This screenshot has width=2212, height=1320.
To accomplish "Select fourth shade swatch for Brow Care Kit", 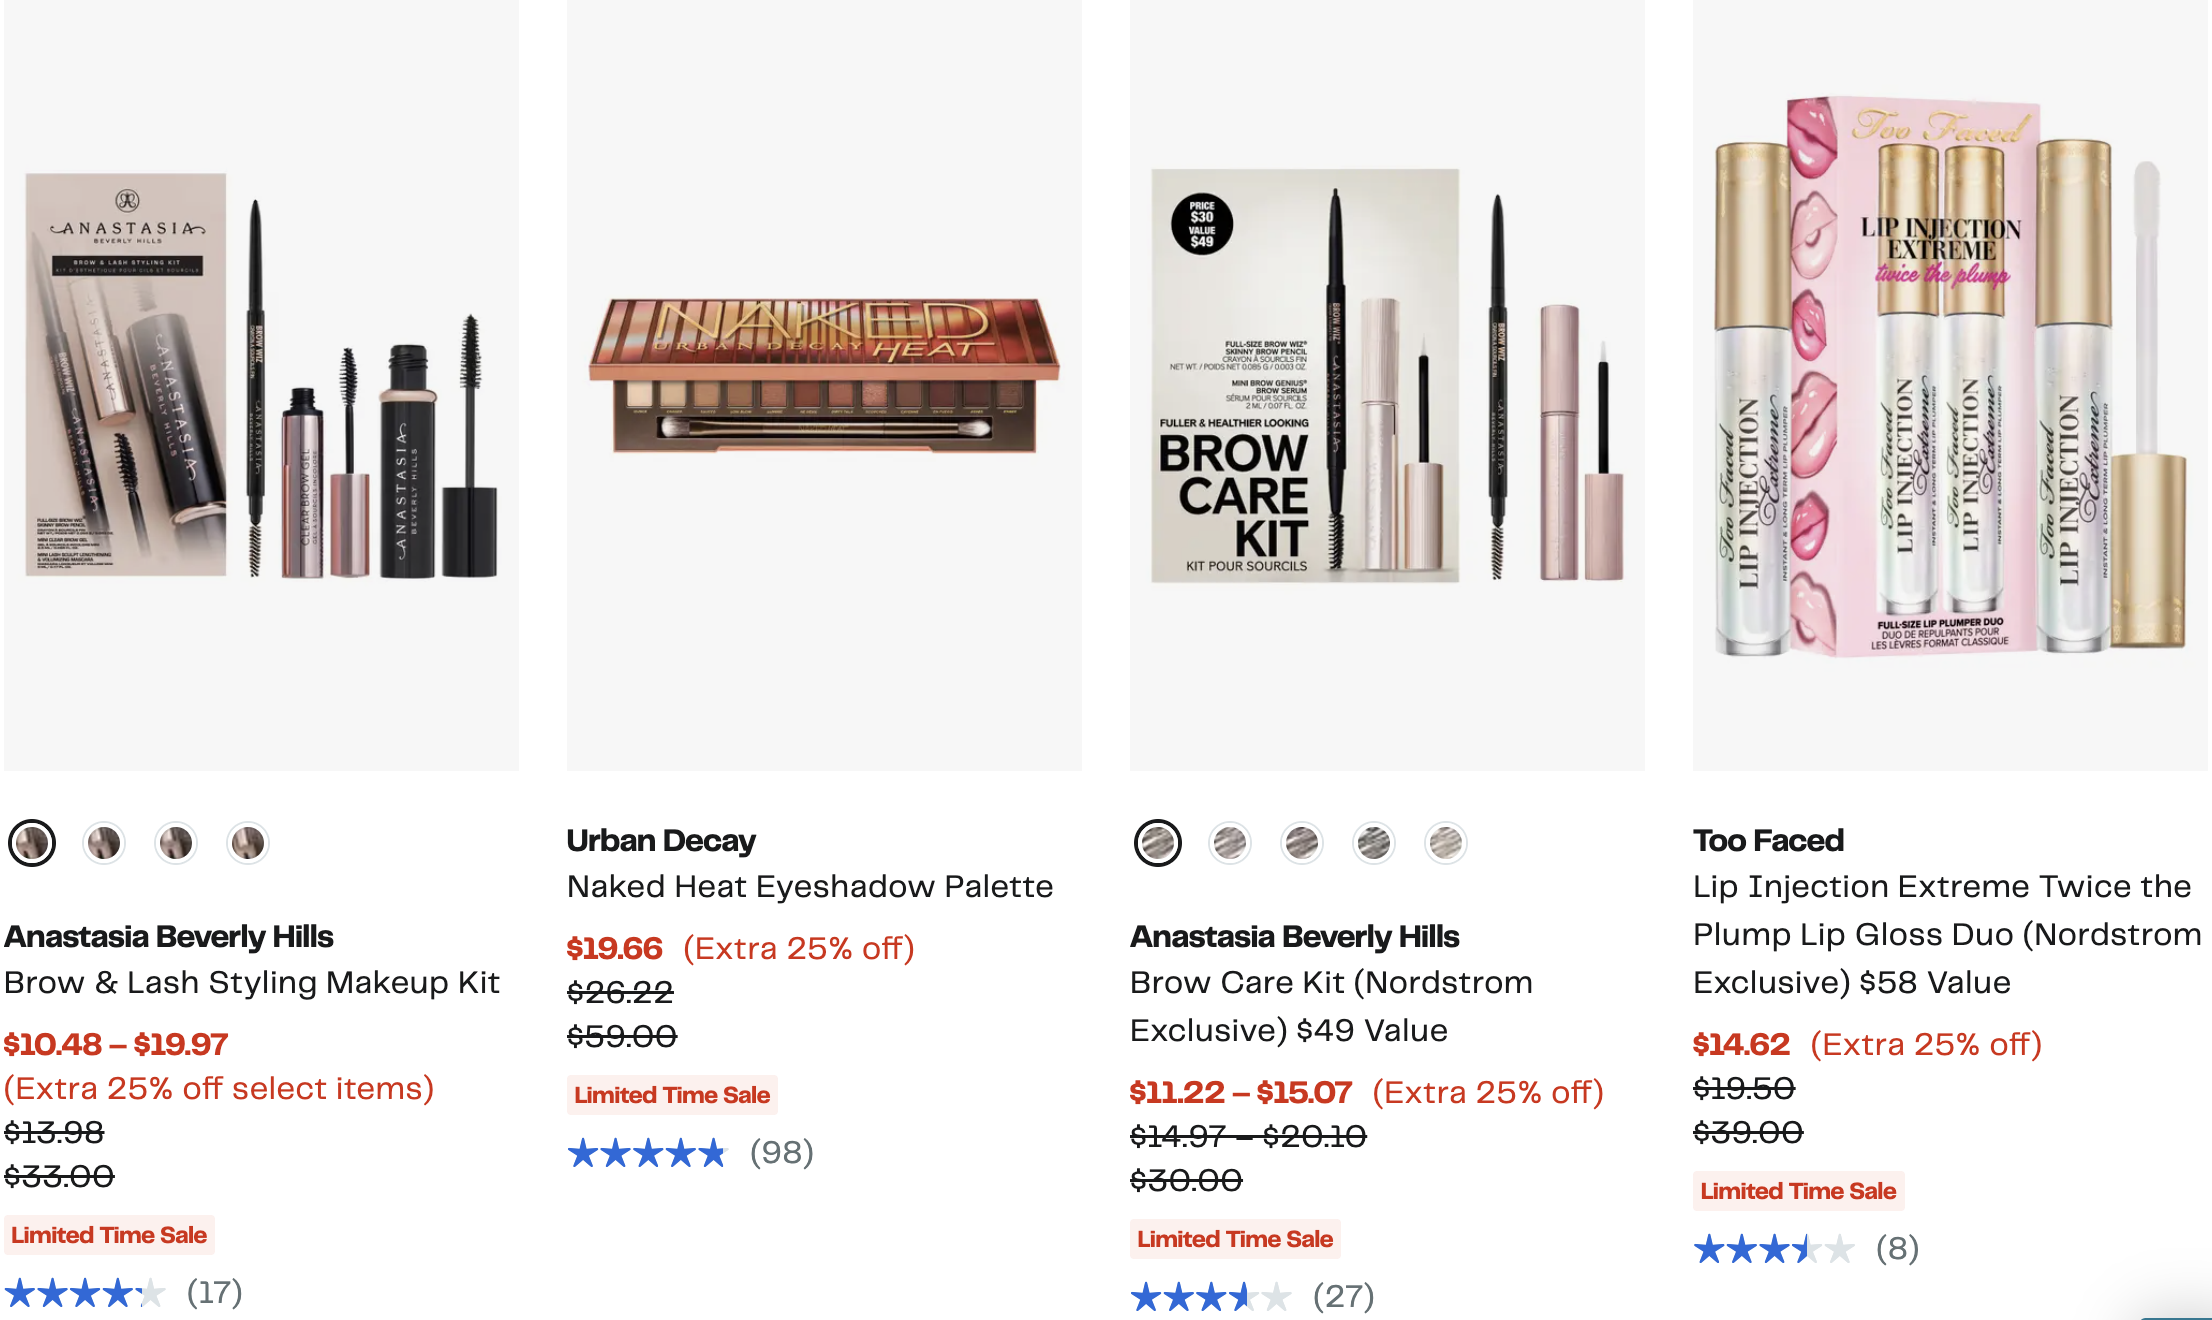I will (1374, 843).
